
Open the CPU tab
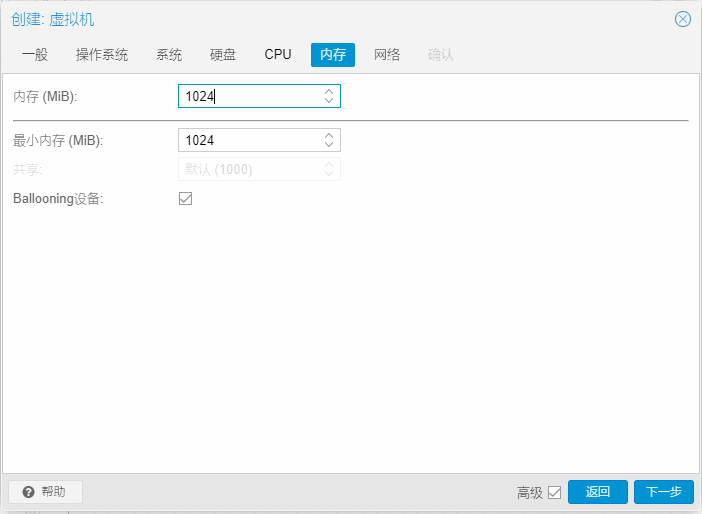point(278,55)
